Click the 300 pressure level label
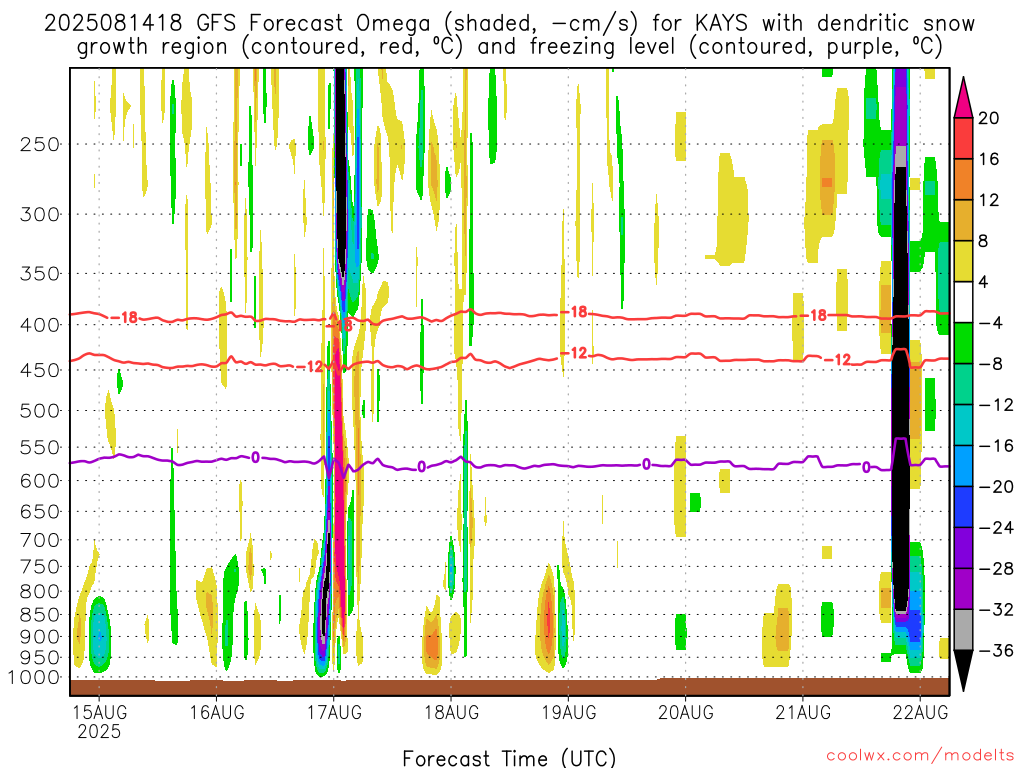The height and width of the screenshot is (768, 1024). (x=40, y=214)
